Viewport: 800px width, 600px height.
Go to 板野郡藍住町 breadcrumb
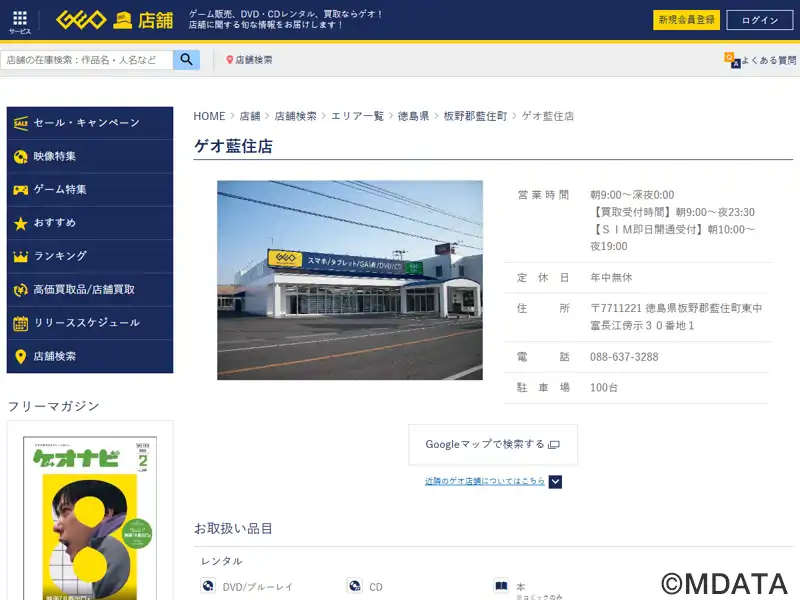point(476,116)
